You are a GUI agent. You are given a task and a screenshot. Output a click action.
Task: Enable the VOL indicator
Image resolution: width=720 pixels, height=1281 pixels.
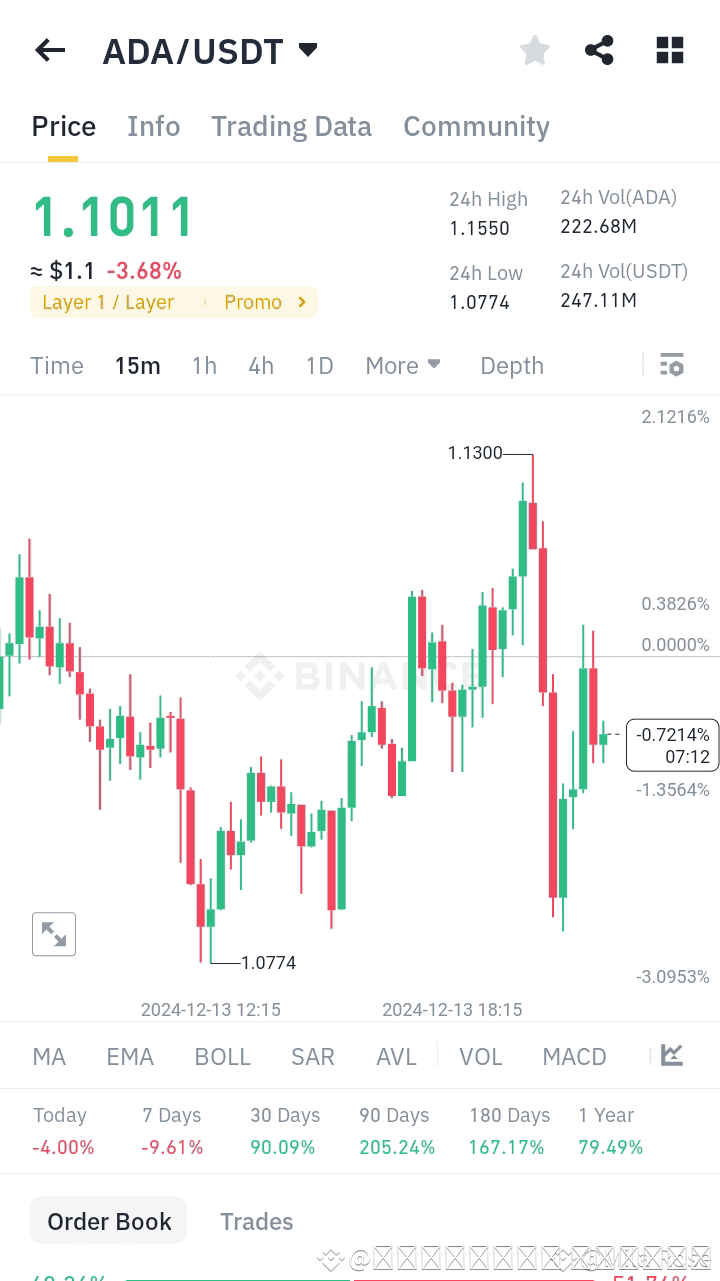coord(481,1056)
